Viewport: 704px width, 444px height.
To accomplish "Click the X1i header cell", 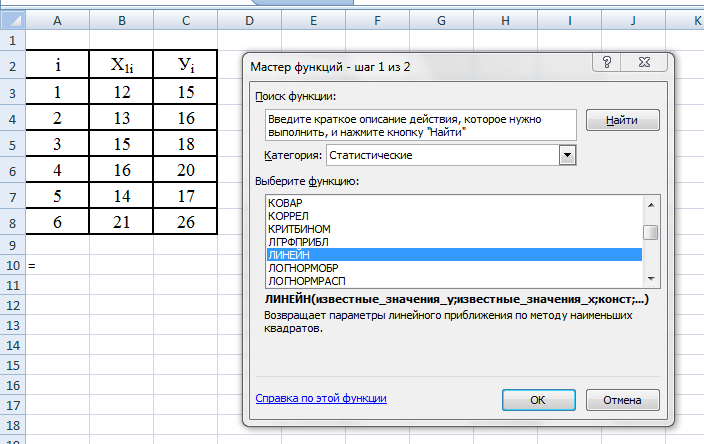I will (122, 66).
